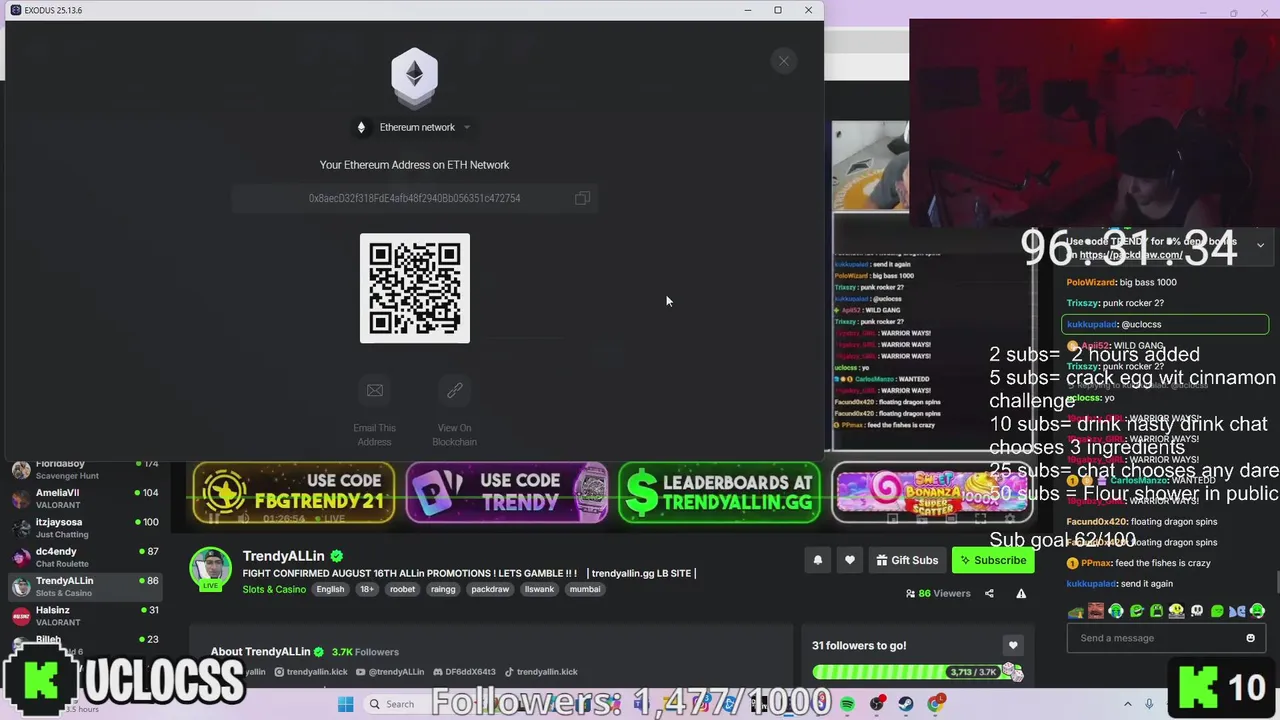1280x720 pixels.
Task: Click kukkupalad's highlighted @uclocss message
Action: pos(1165,324)
